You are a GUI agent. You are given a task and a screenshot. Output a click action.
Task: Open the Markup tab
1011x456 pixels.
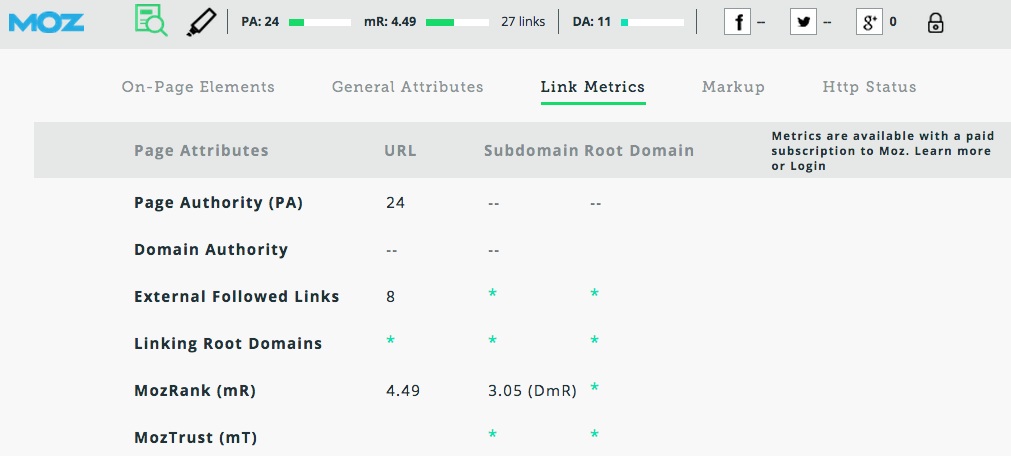point(733,87)
